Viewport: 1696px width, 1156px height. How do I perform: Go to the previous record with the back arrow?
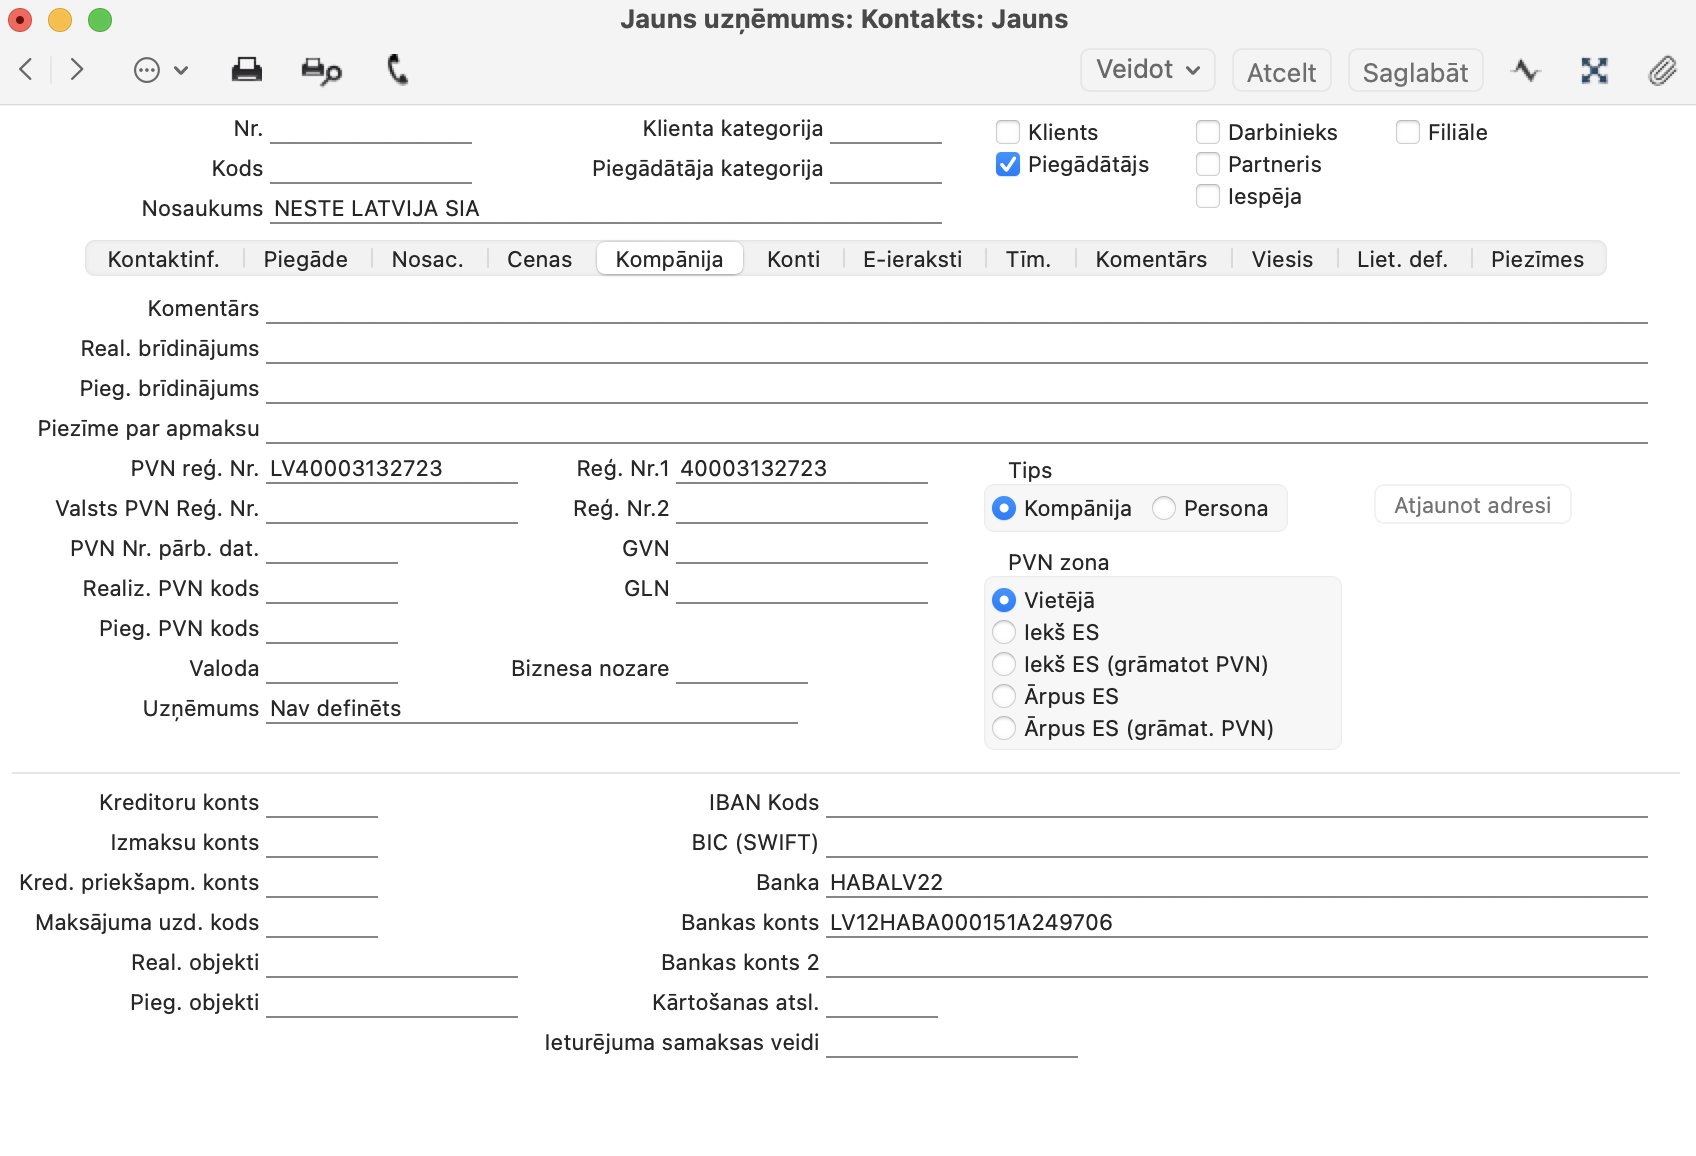(x=27, y=70)
